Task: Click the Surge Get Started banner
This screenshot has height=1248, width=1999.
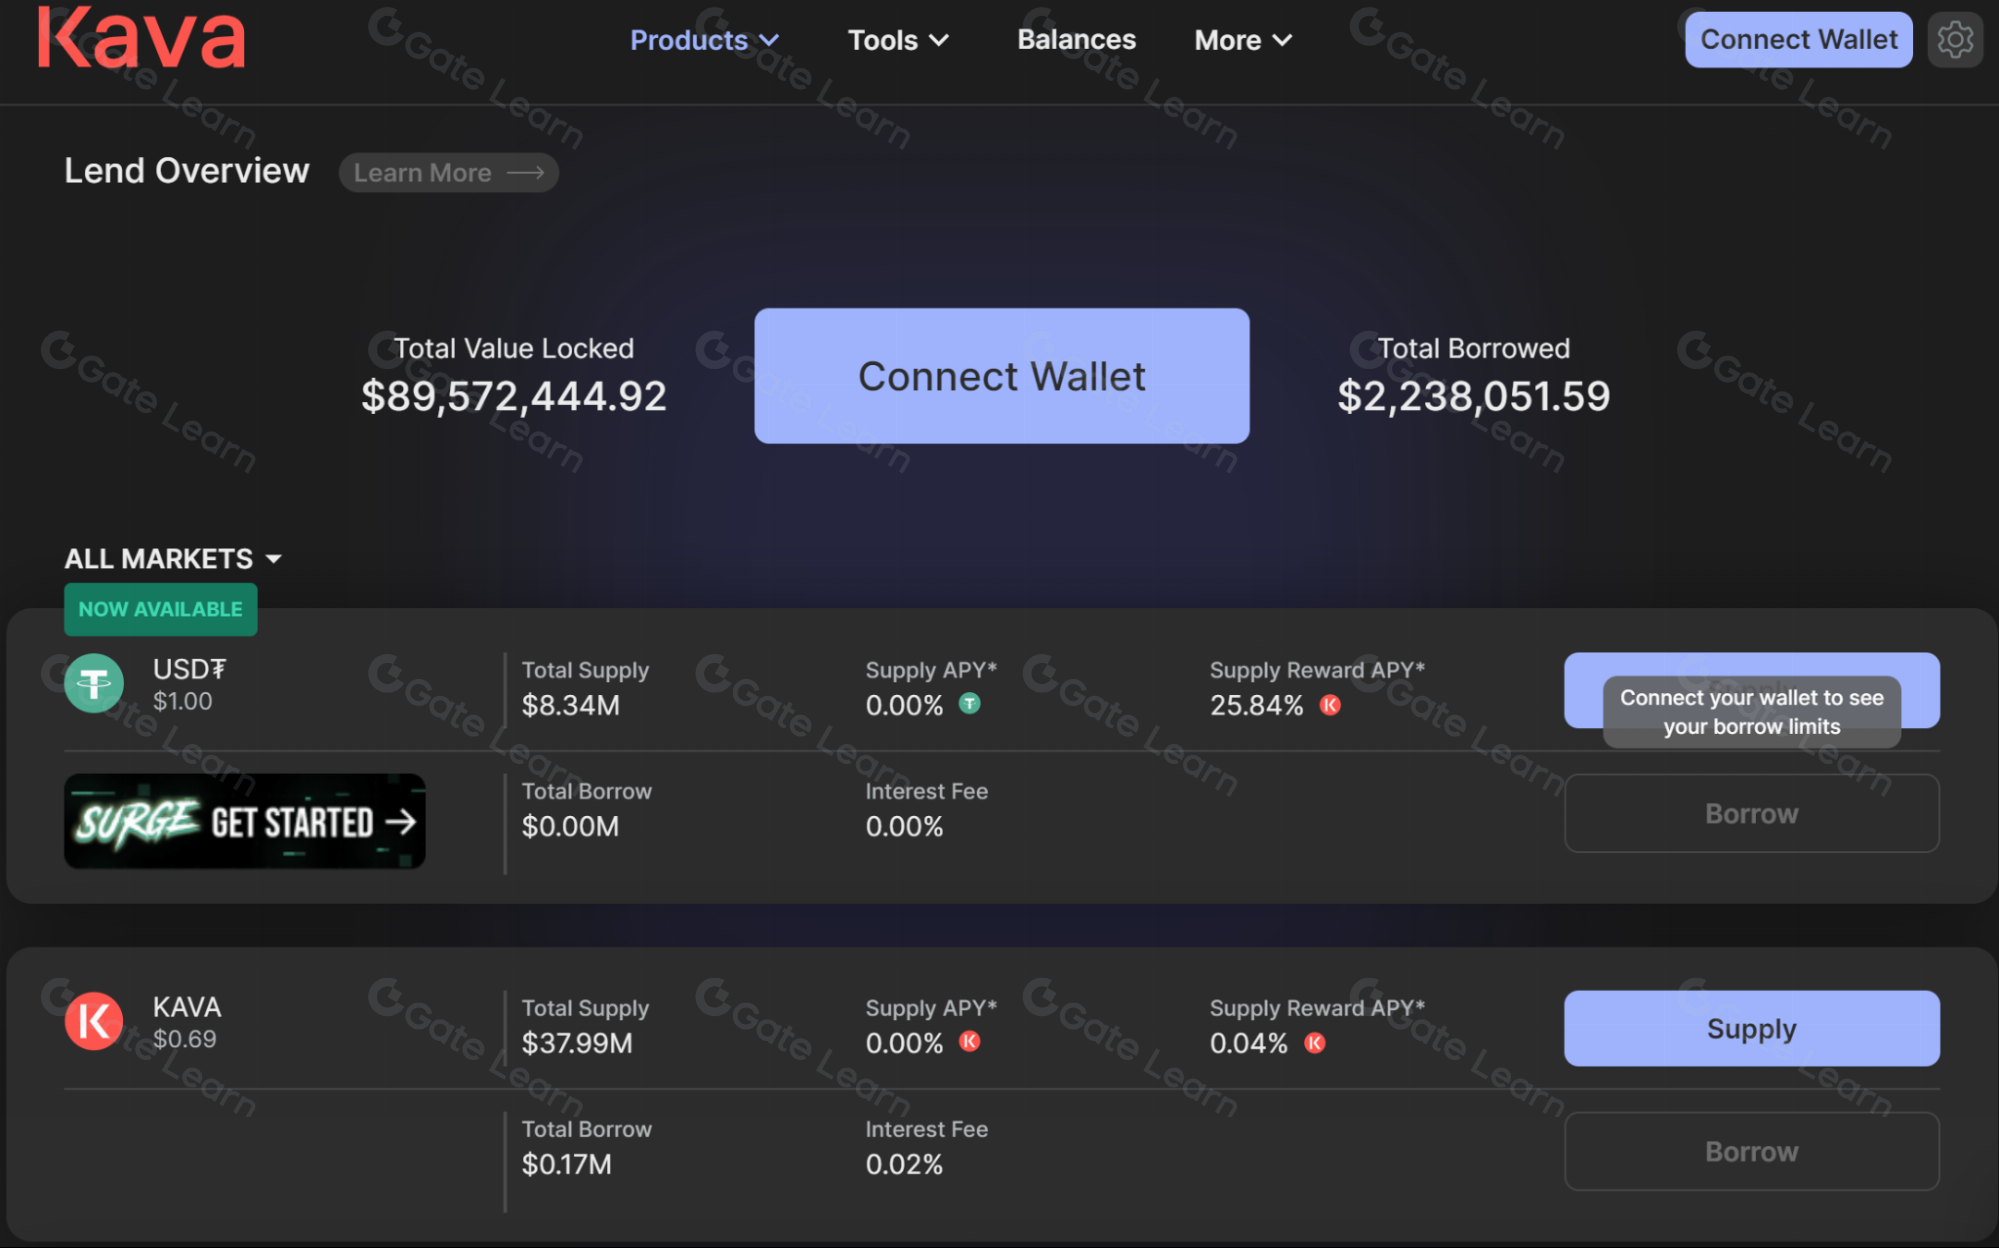Action: tap(245, 821)
